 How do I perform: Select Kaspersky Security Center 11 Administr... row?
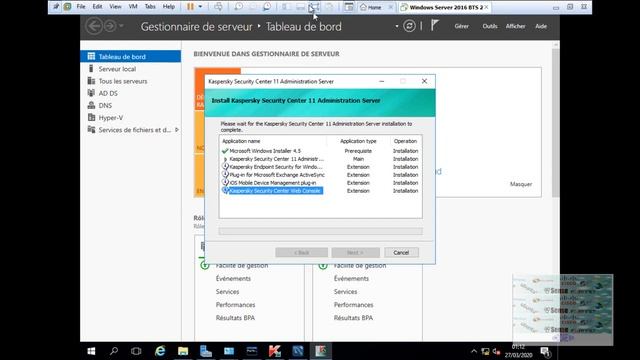tap(320, 159)
